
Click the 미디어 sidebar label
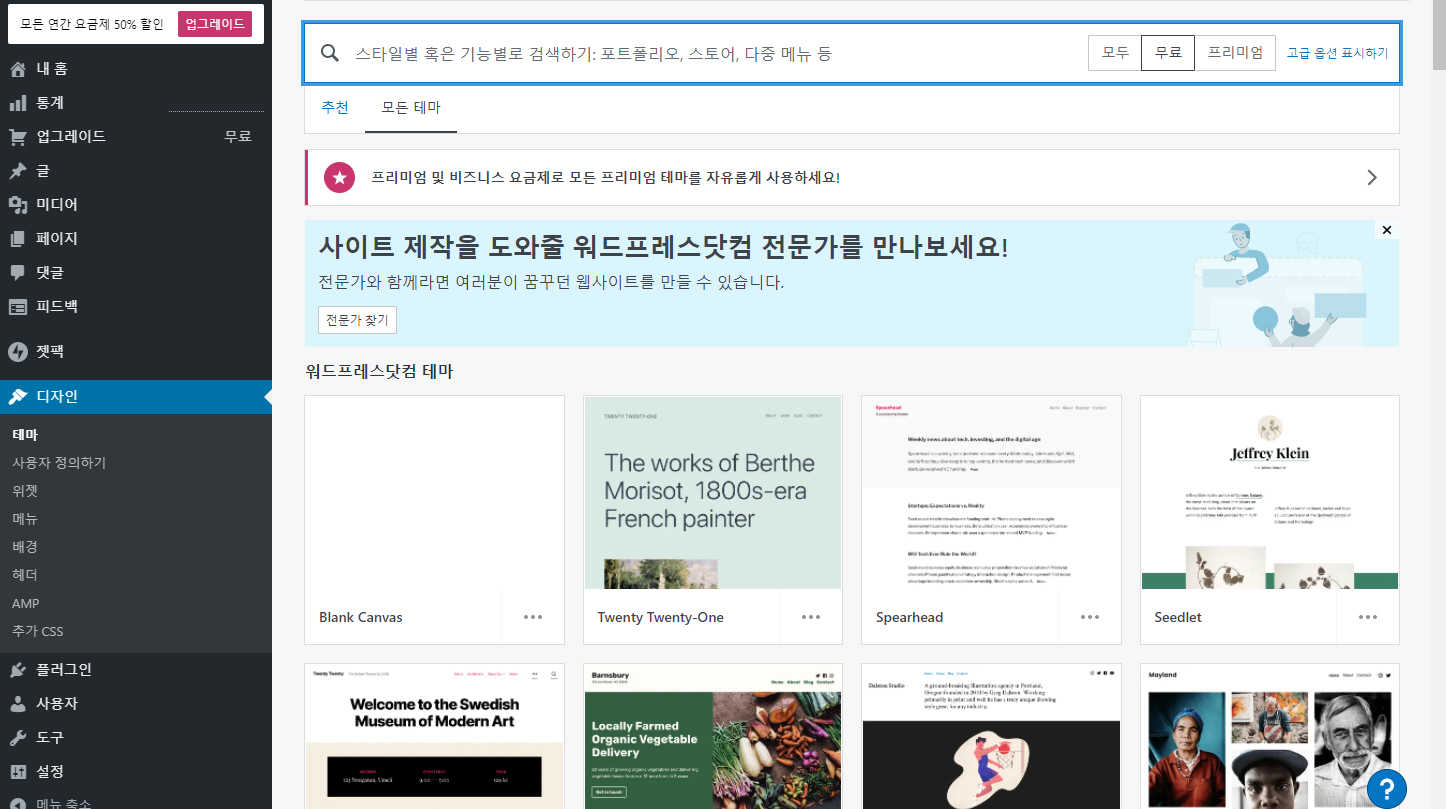(x=57, y=205)
